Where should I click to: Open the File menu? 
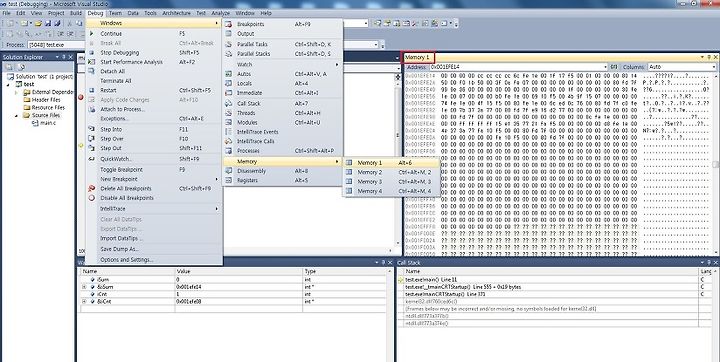pyautogui.click(x=6, y=13)
